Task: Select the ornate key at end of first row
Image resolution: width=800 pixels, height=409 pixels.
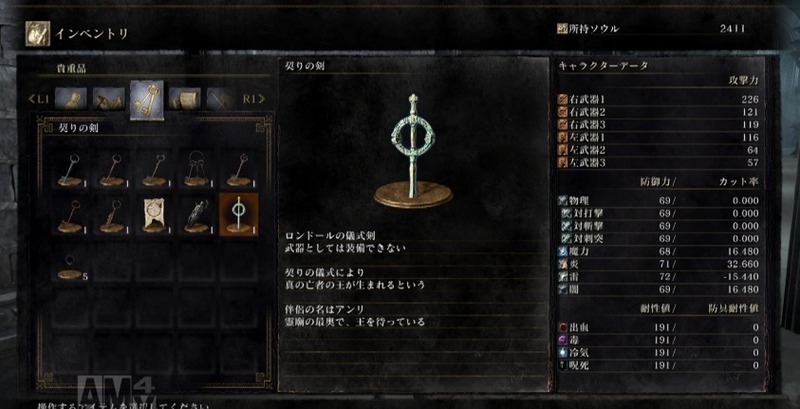Action: (239, 168)
